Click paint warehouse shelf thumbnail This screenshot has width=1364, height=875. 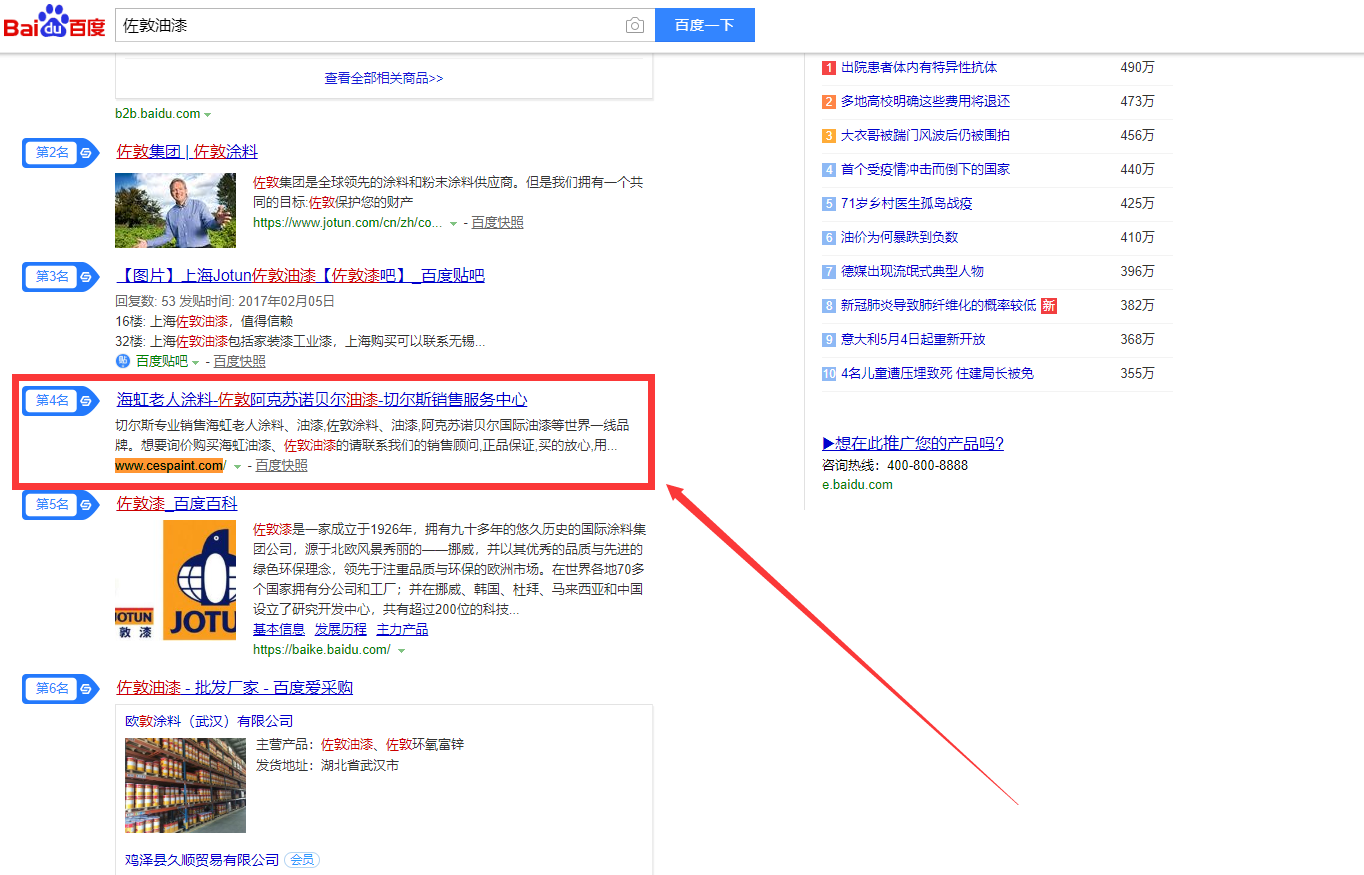185,785
